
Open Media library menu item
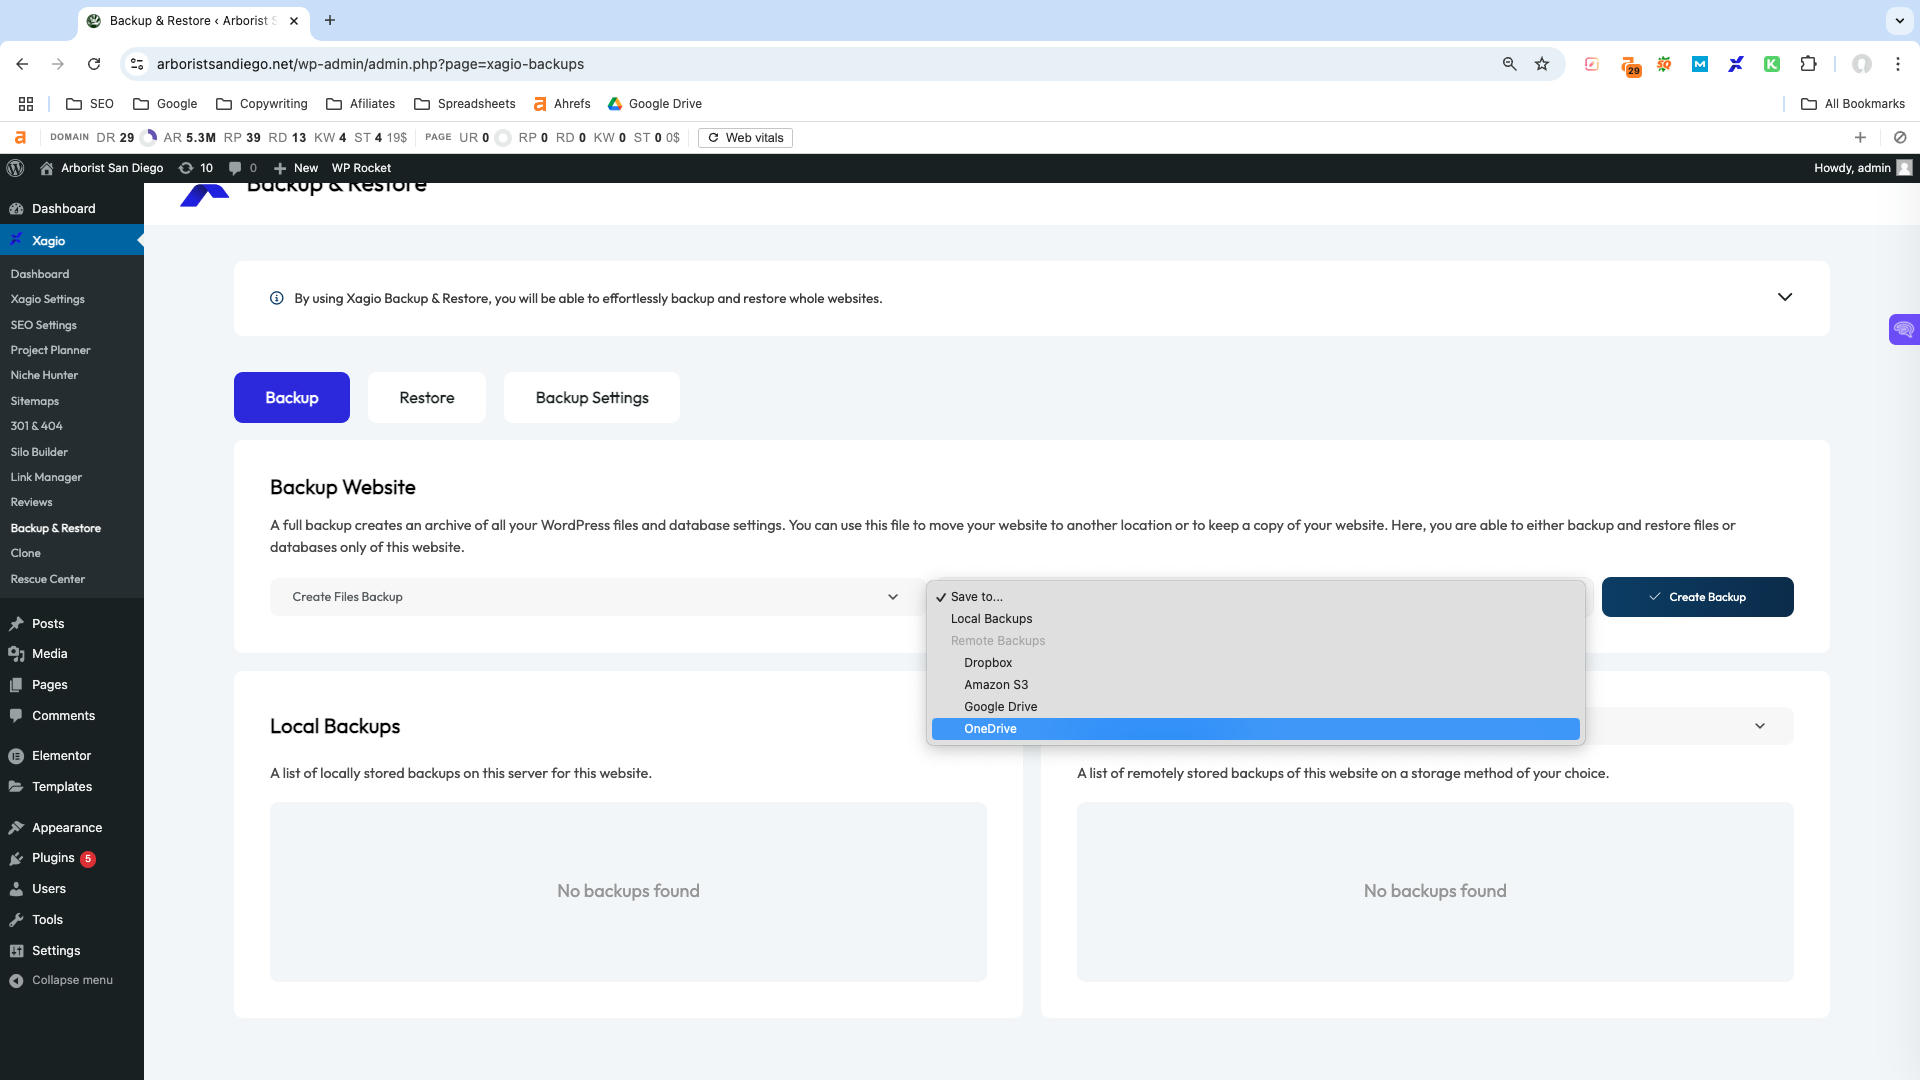pyautogui.click(x=72, y=654)
